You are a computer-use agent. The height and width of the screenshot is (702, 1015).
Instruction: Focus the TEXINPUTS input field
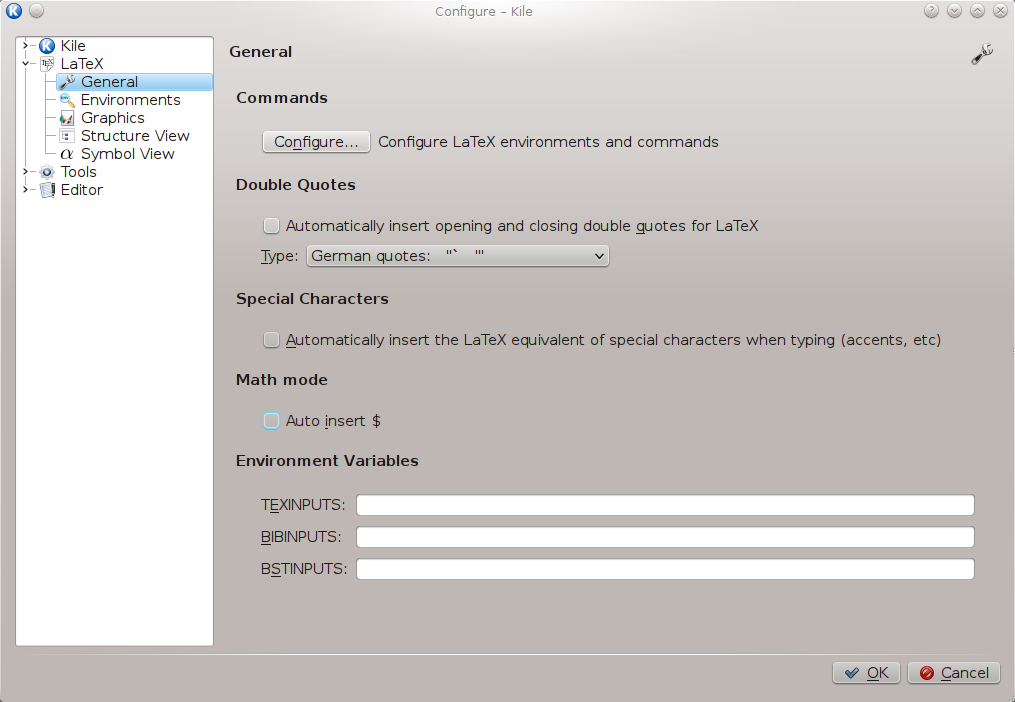pos(665,505)
